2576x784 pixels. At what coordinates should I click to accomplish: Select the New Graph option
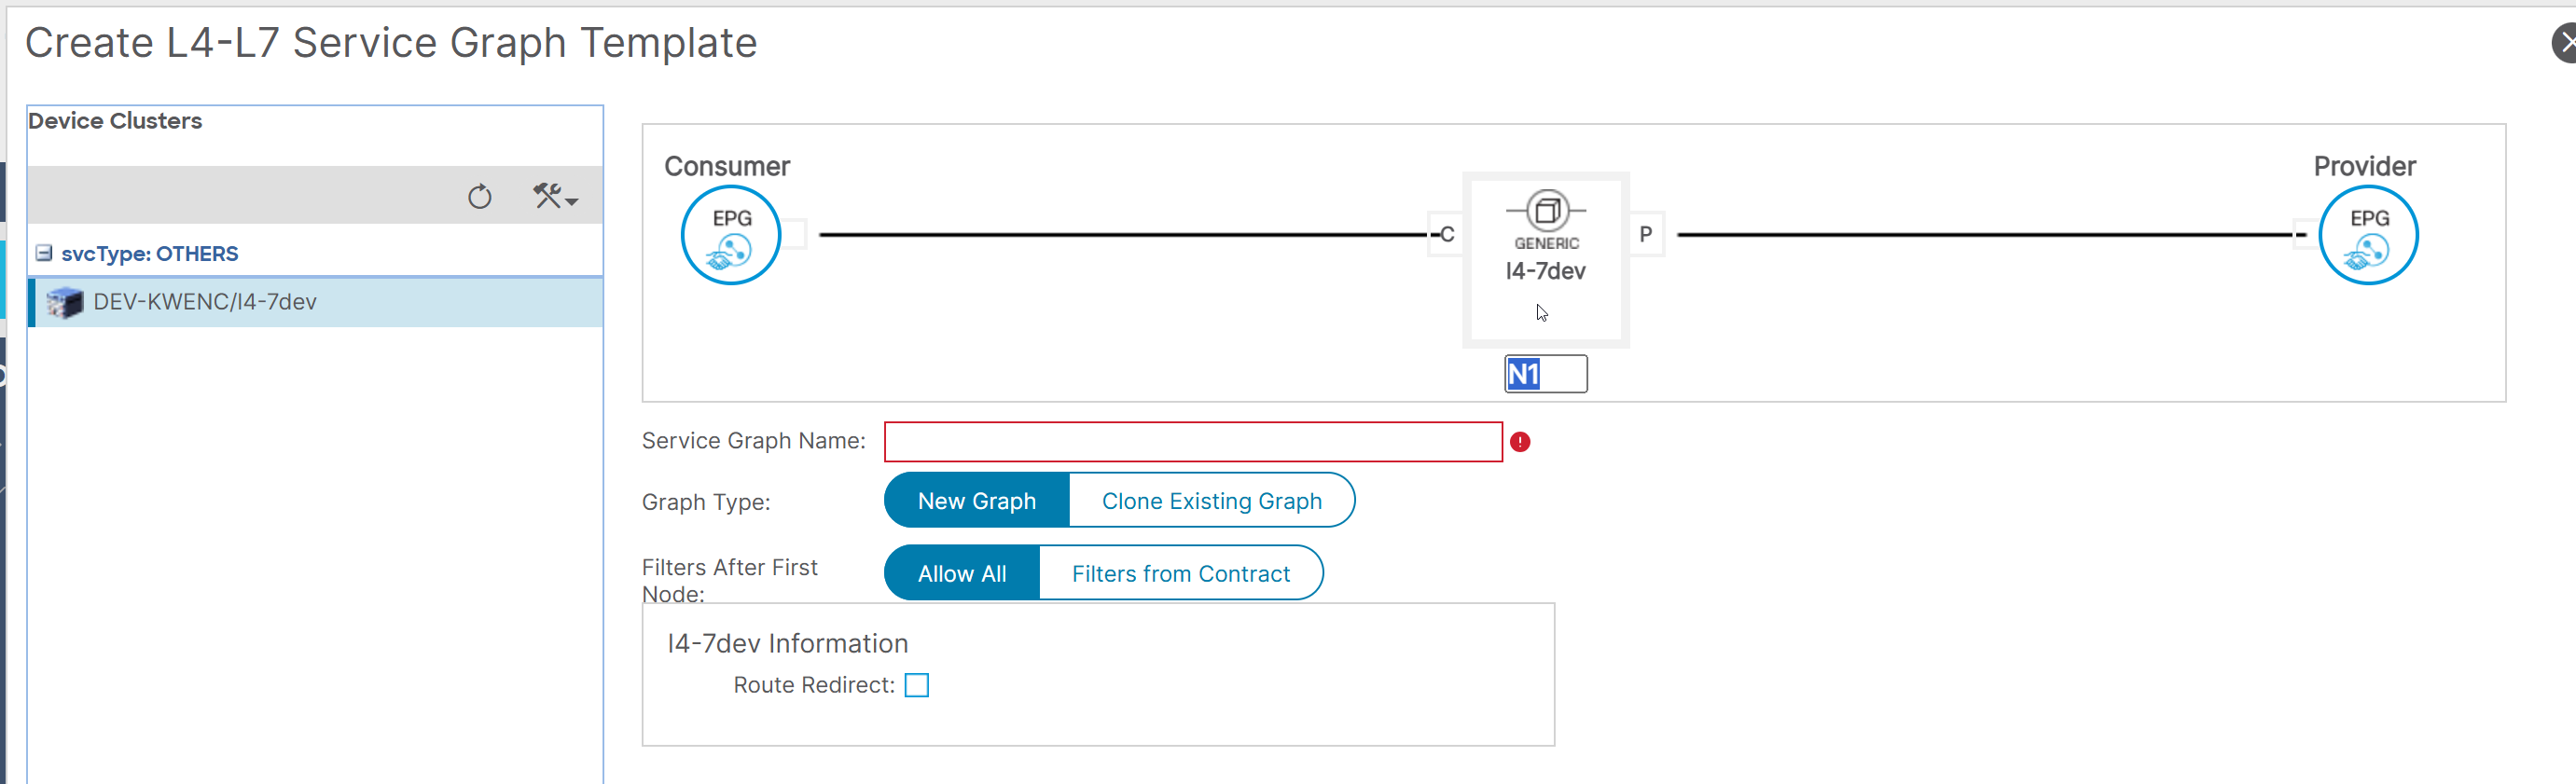(x=977, y=500)
